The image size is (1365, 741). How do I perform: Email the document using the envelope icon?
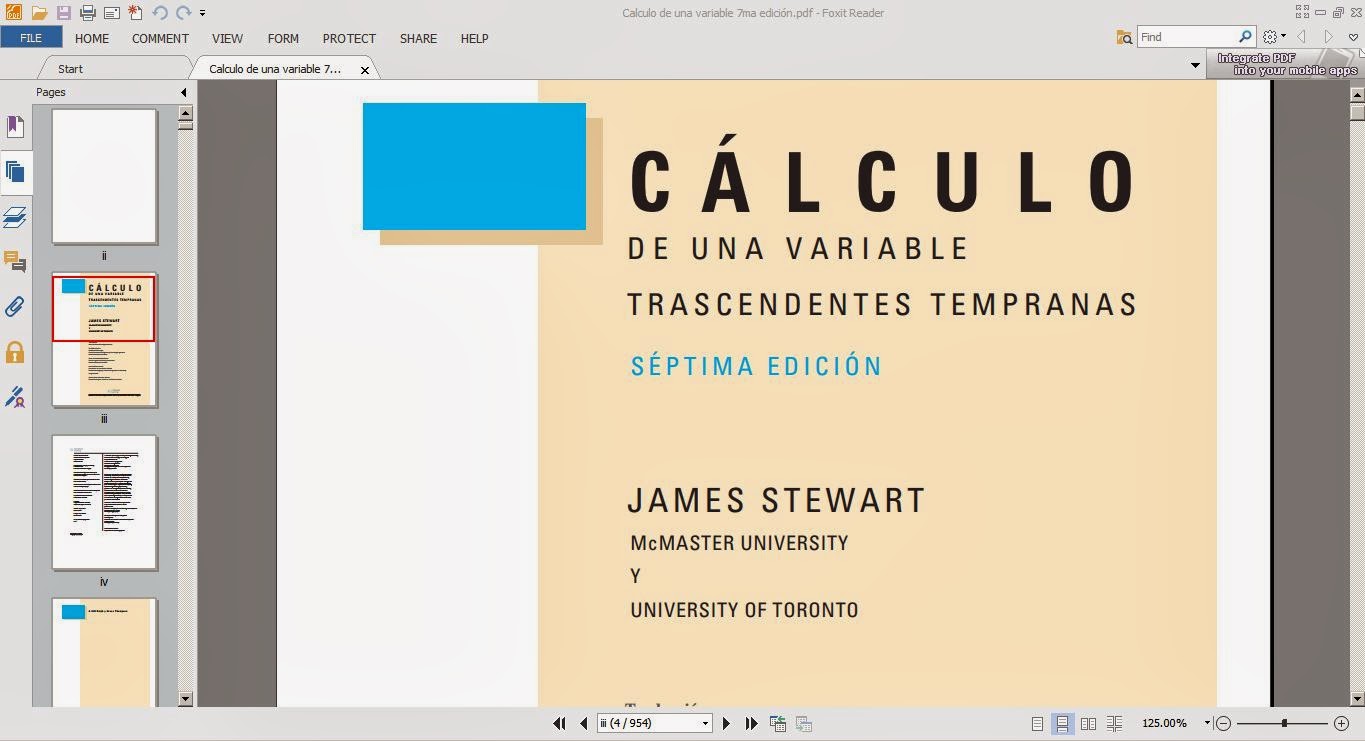point(111,13)
